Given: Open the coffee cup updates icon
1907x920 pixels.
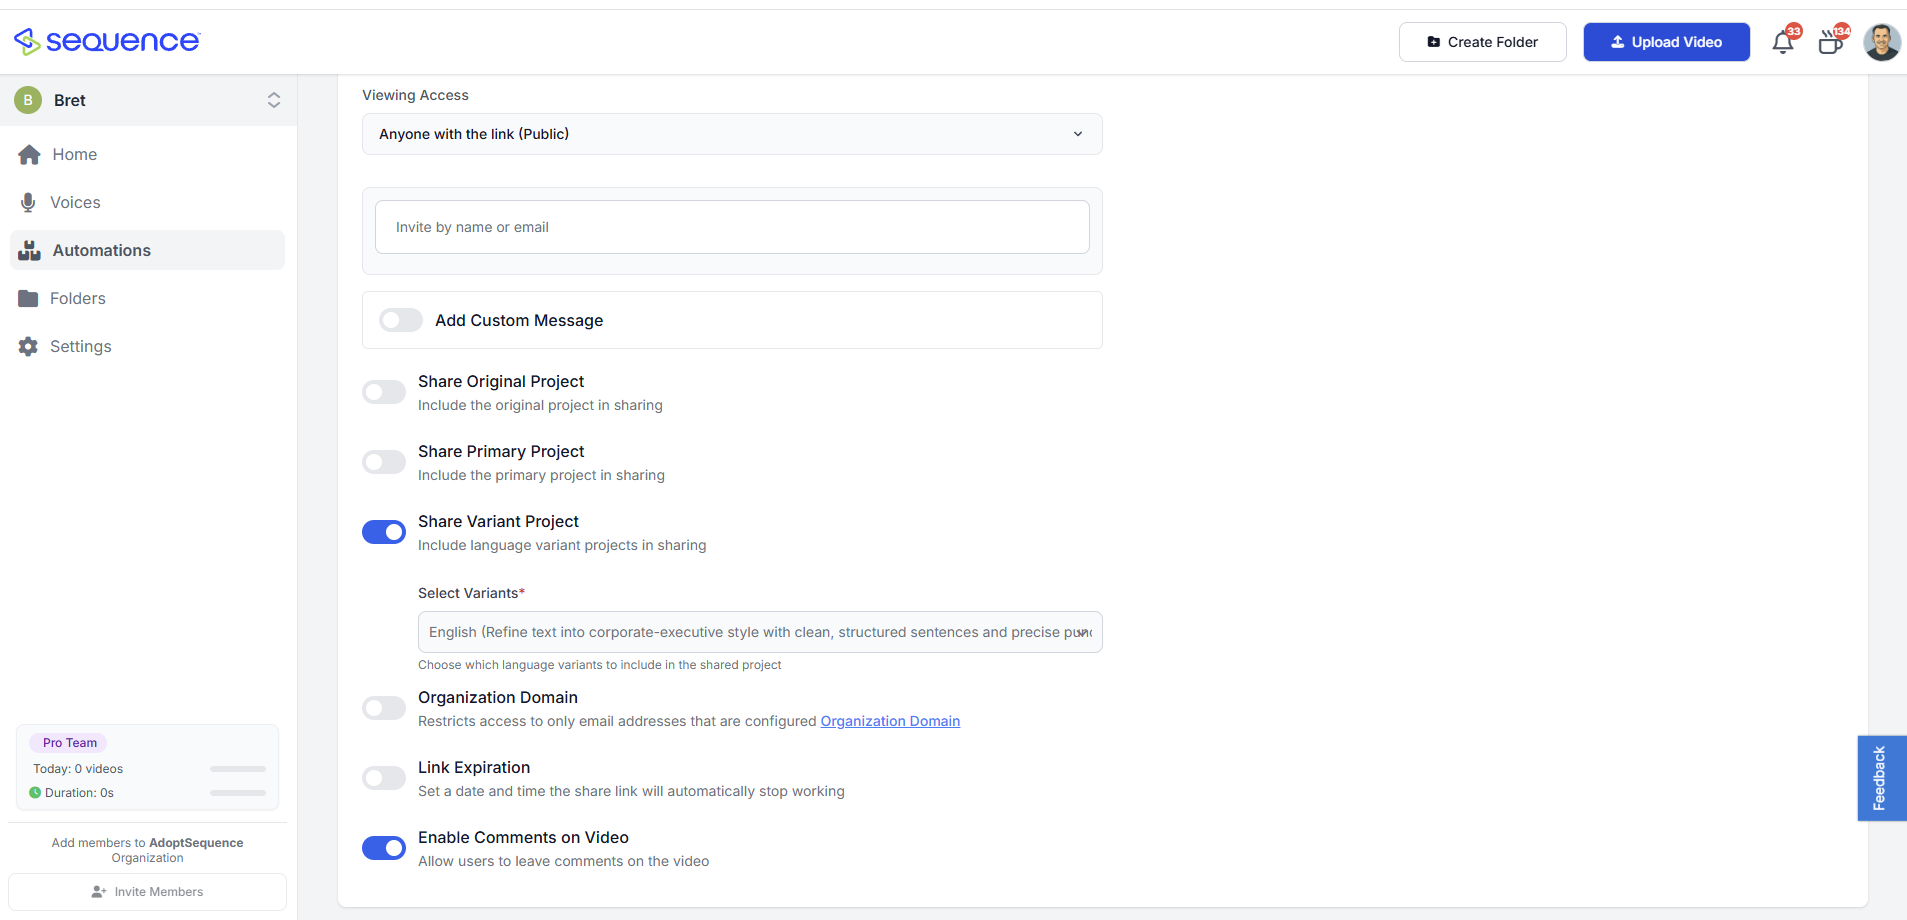Looking at the screenshot, I should (1830, 43).
